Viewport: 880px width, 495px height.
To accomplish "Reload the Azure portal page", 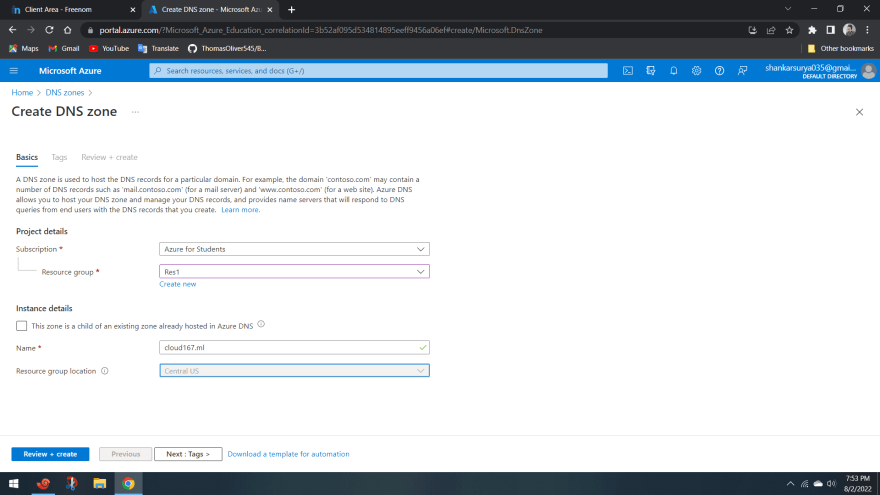I will (x=49, y=30).
